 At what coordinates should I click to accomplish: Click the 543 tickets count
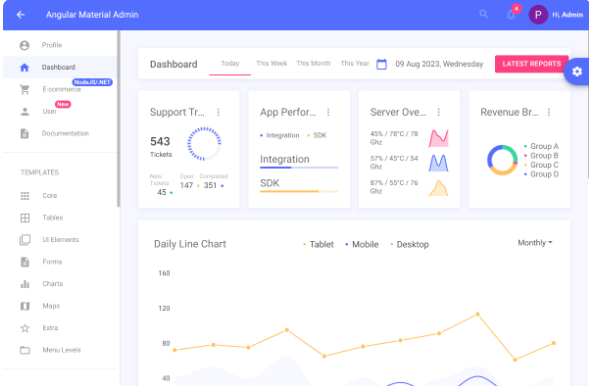[160, 142]
